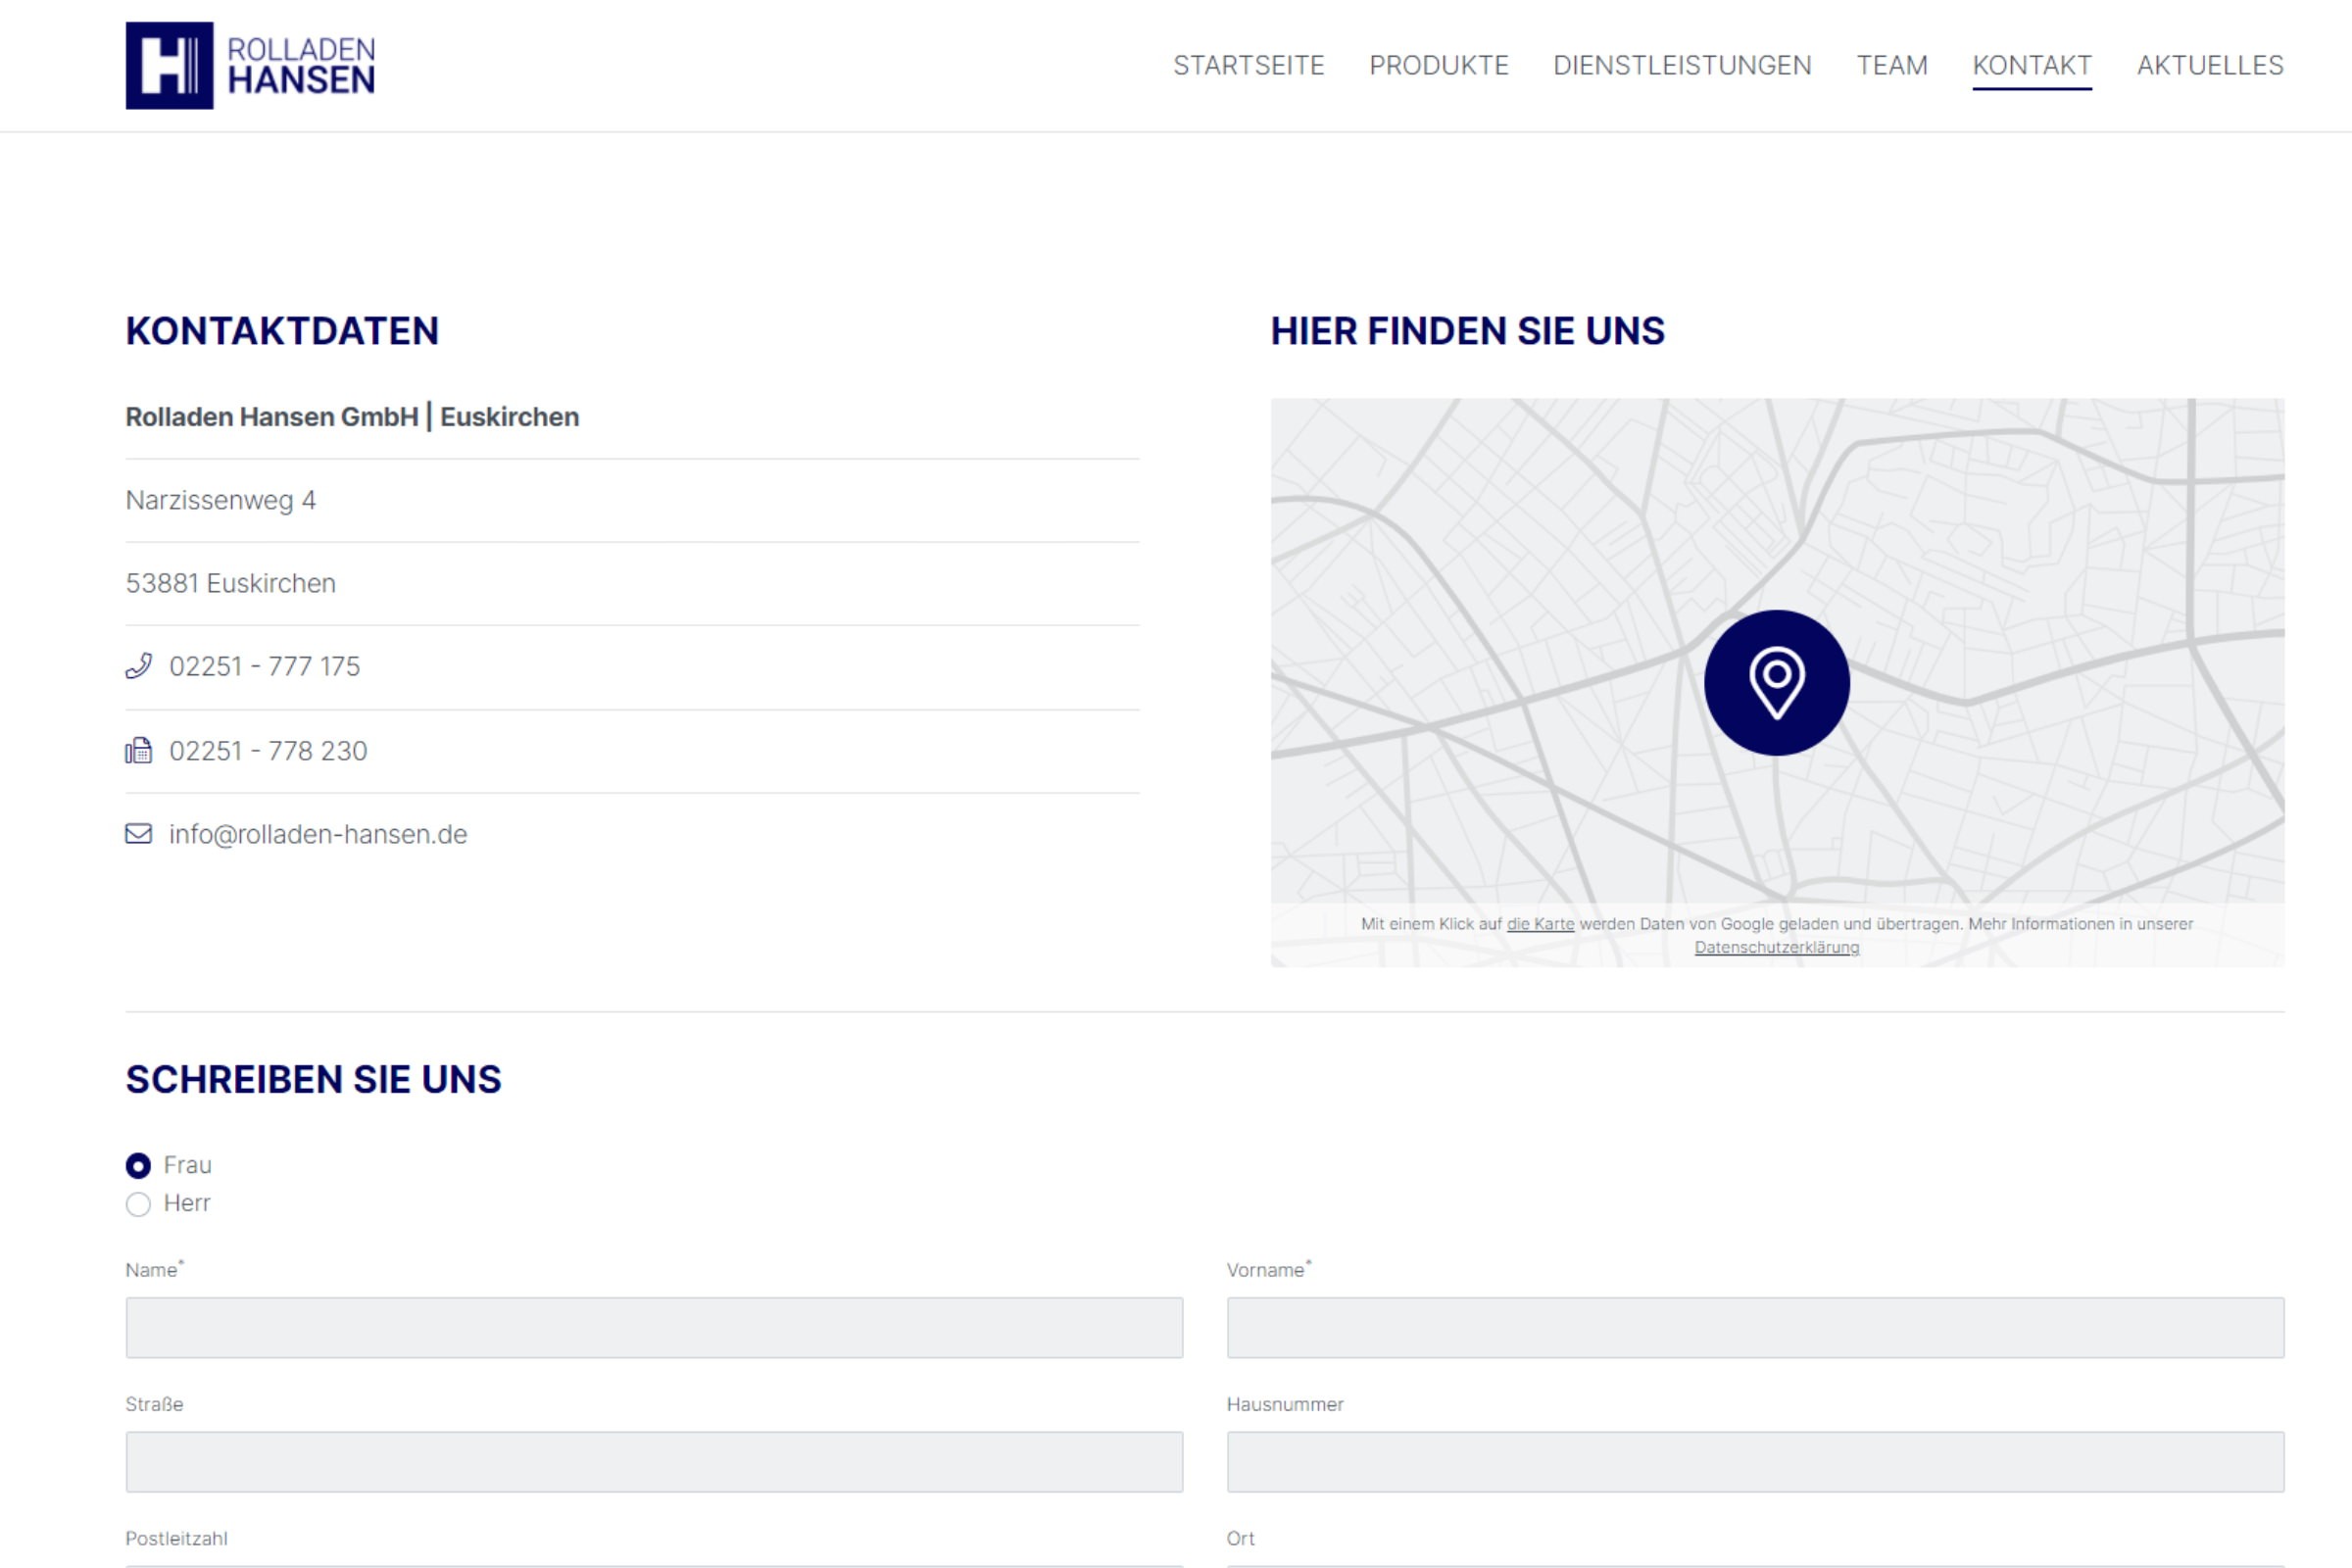Click the phone handset icon

tap(139, 666)
